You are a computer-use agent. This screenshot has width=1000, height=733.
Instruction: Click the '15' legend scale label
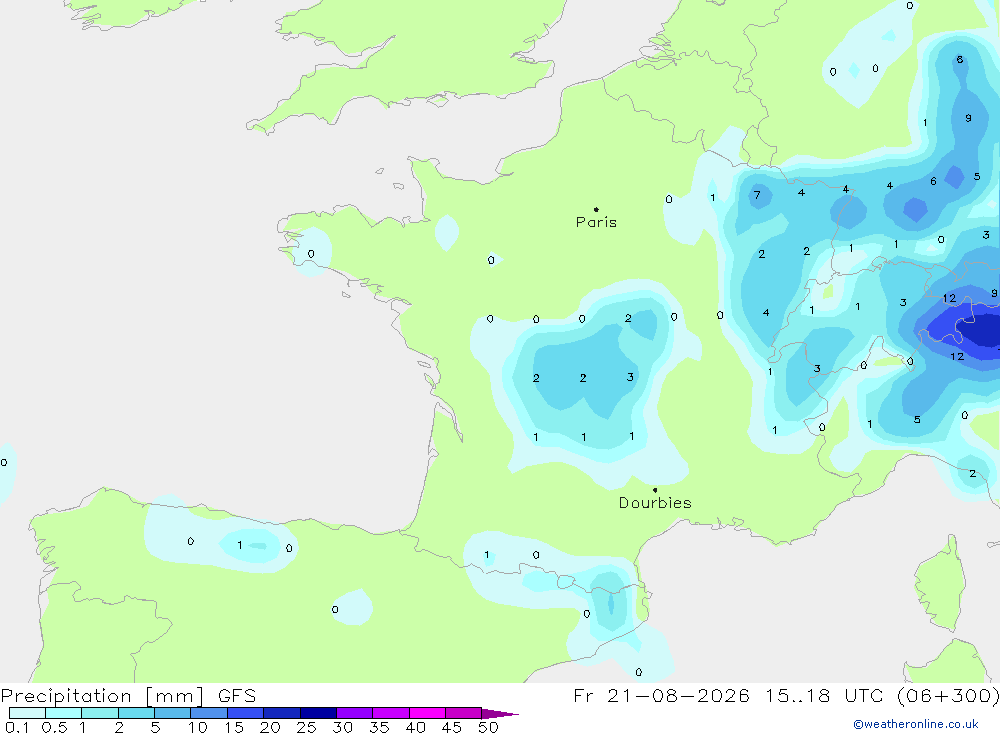234,727
